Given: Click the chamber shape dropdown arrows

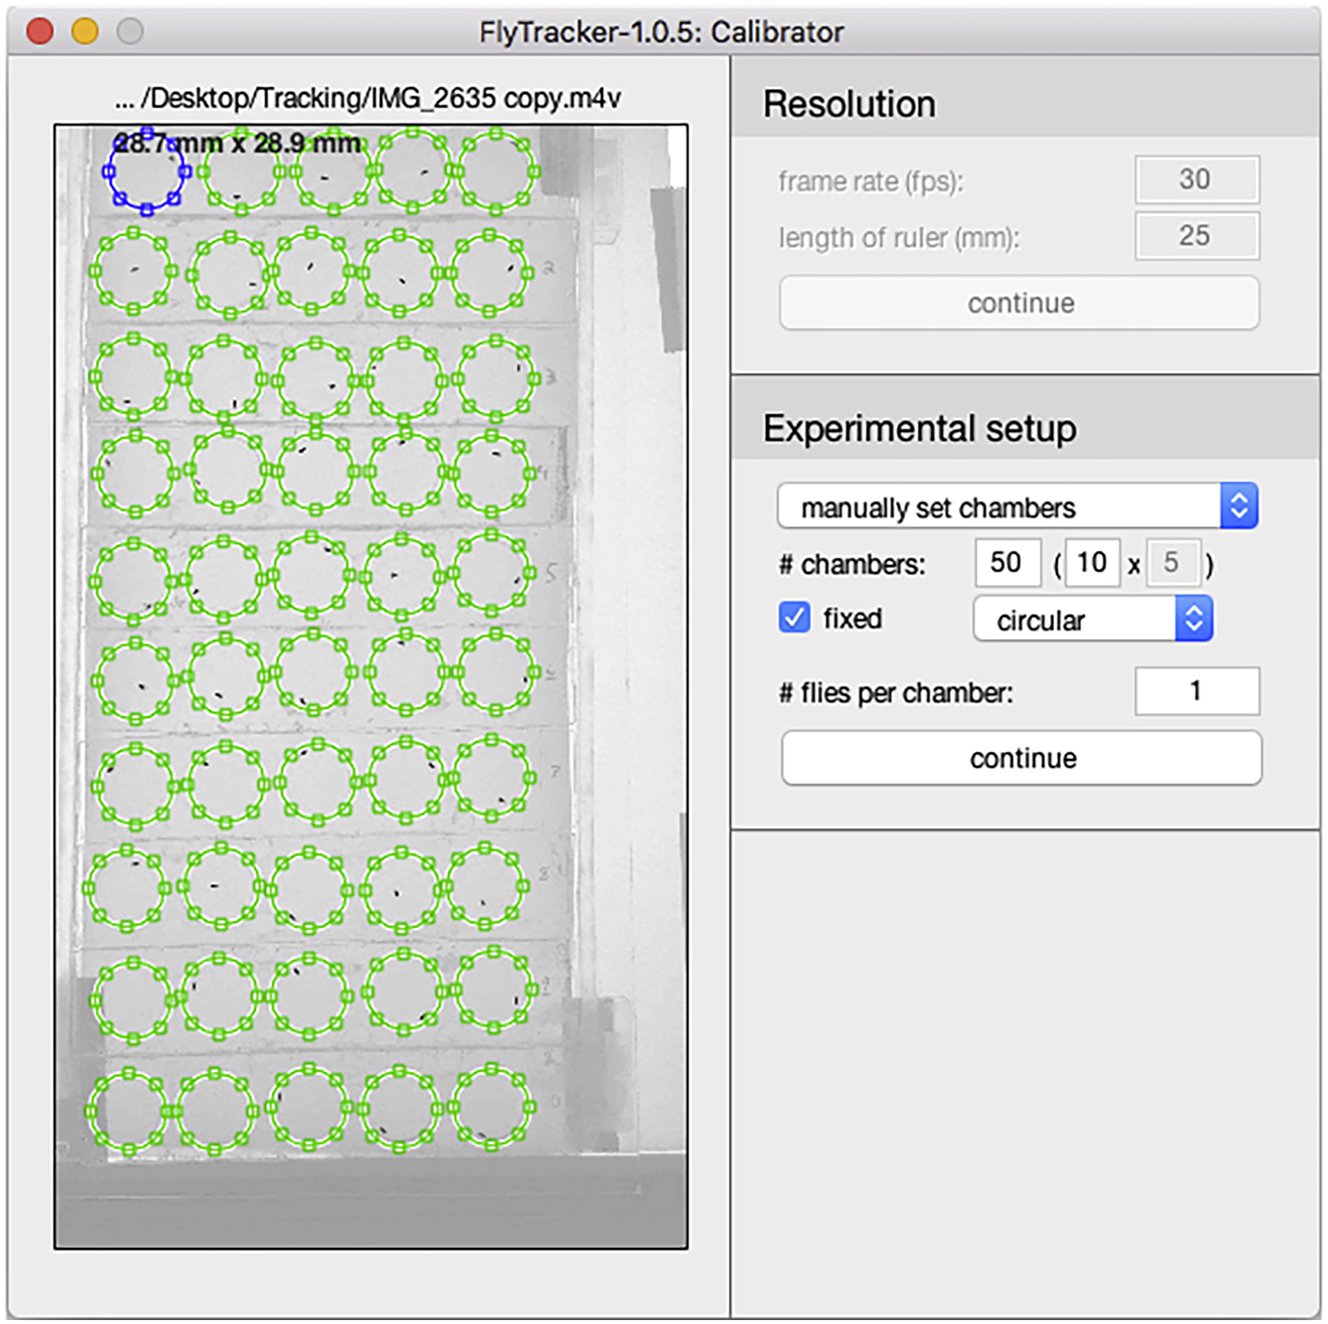Looking at the screenshot, I should point(1192,619).
